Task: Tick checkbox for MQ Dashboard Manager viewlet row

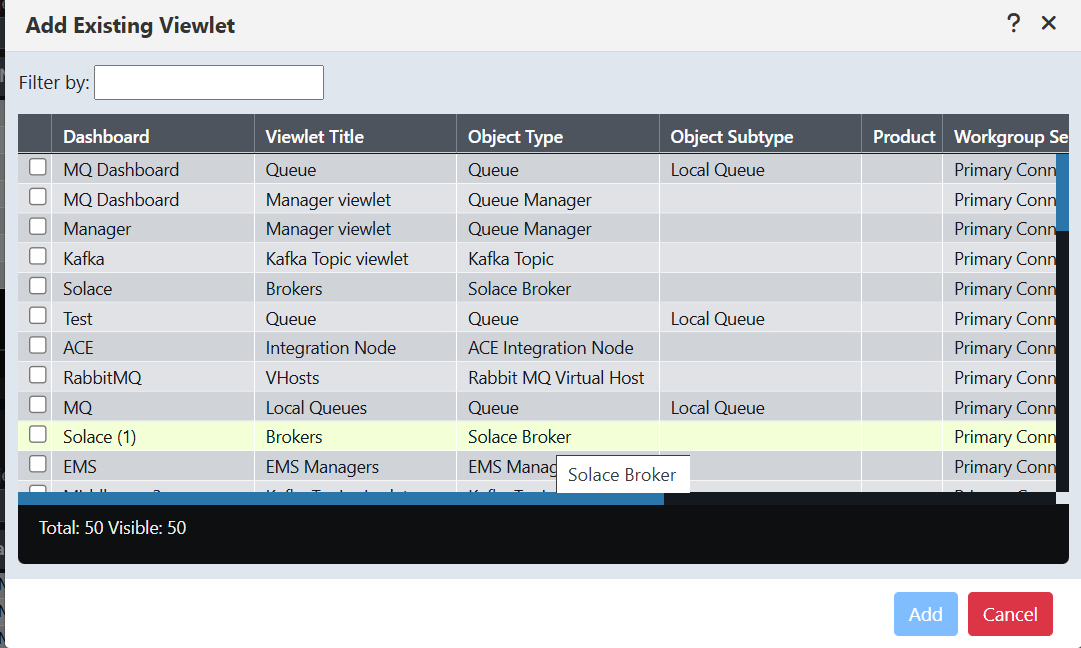Action: pos(38,197)
